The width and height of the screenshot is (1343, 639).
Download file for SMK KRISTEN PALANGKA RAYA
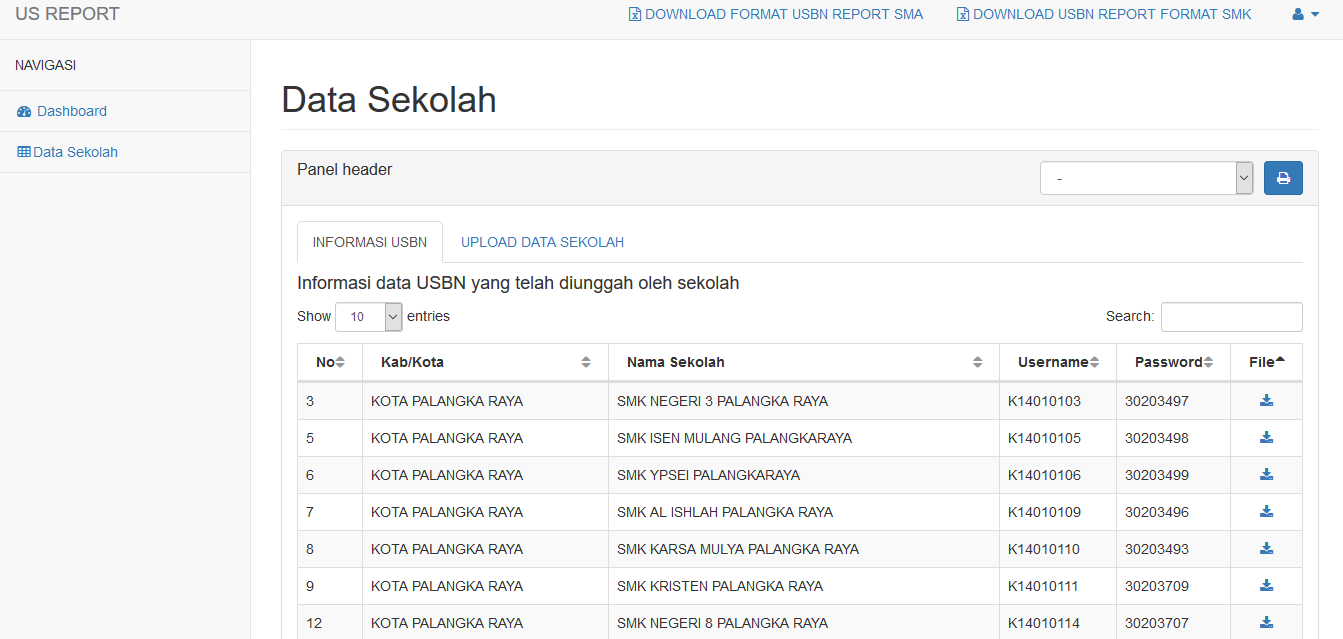click(x=1266, y=586)
